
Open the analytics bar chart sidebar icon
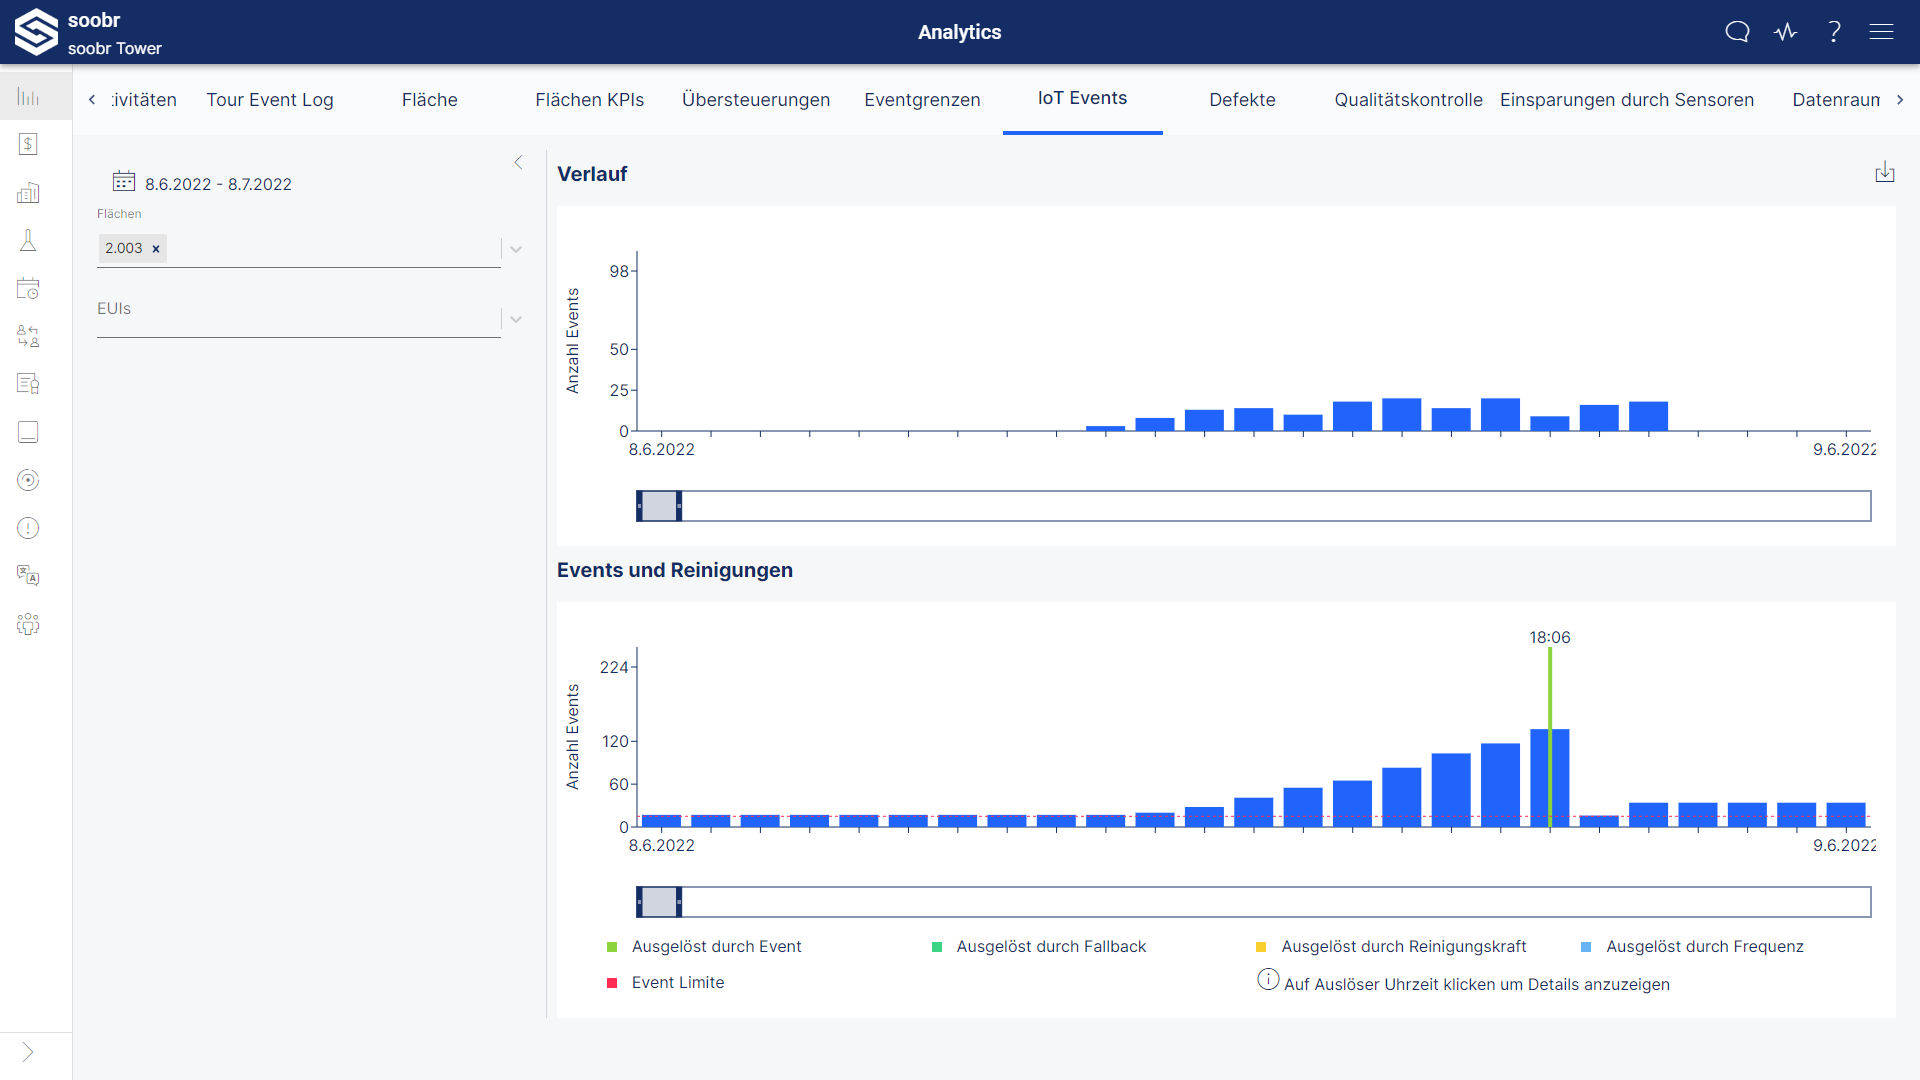pos(28,97)
